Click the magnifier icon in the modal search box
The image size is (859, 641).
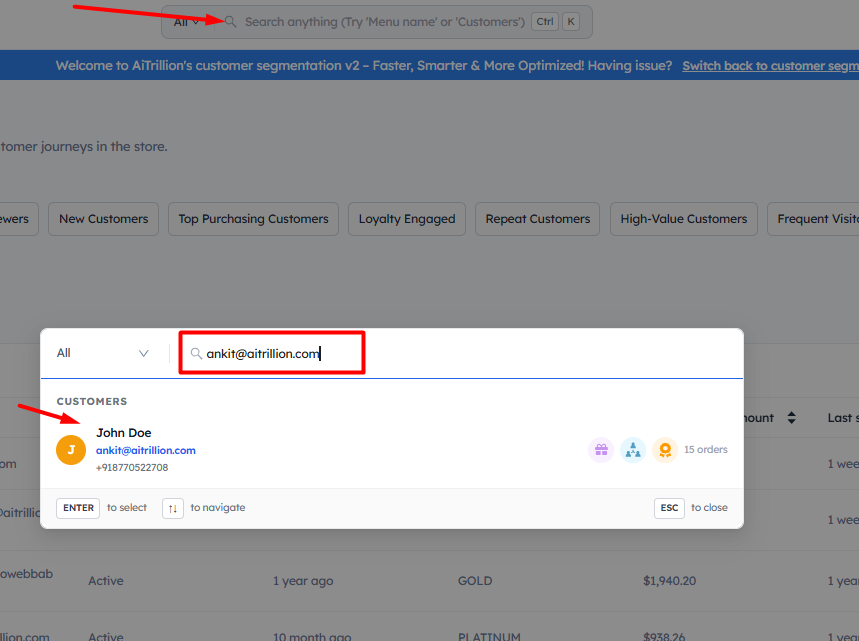[x=197, y=353]
